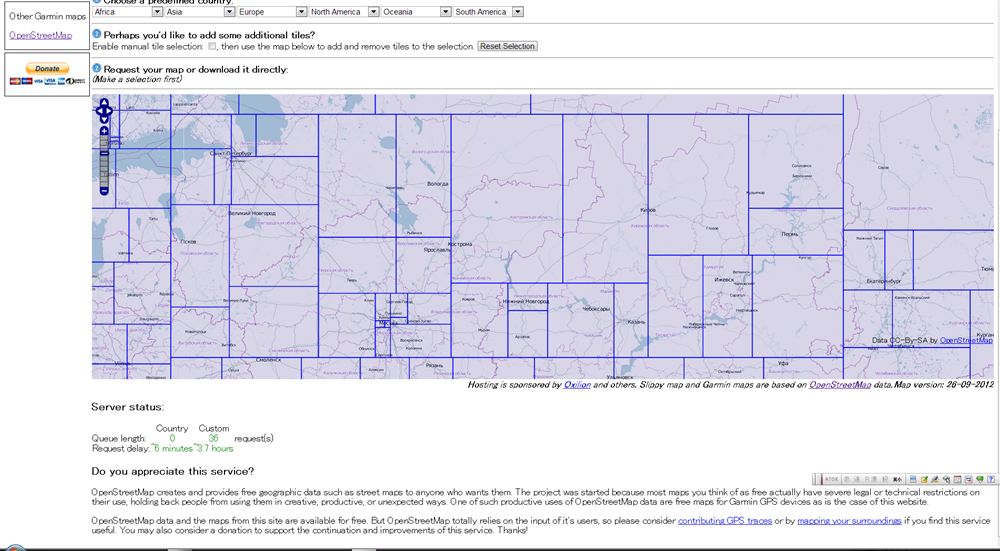Viewport: 1000px width, 551px height.
Task: Click the pen icon on ATOK toolbar
Action: 936,479
